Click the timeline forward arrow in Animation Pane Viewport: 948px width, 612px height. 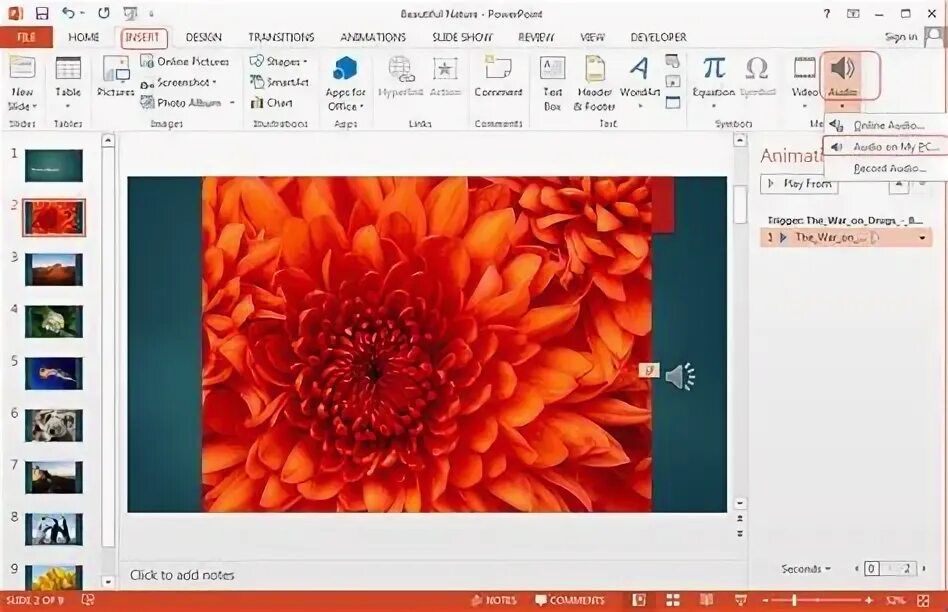(x=924, y=568)
